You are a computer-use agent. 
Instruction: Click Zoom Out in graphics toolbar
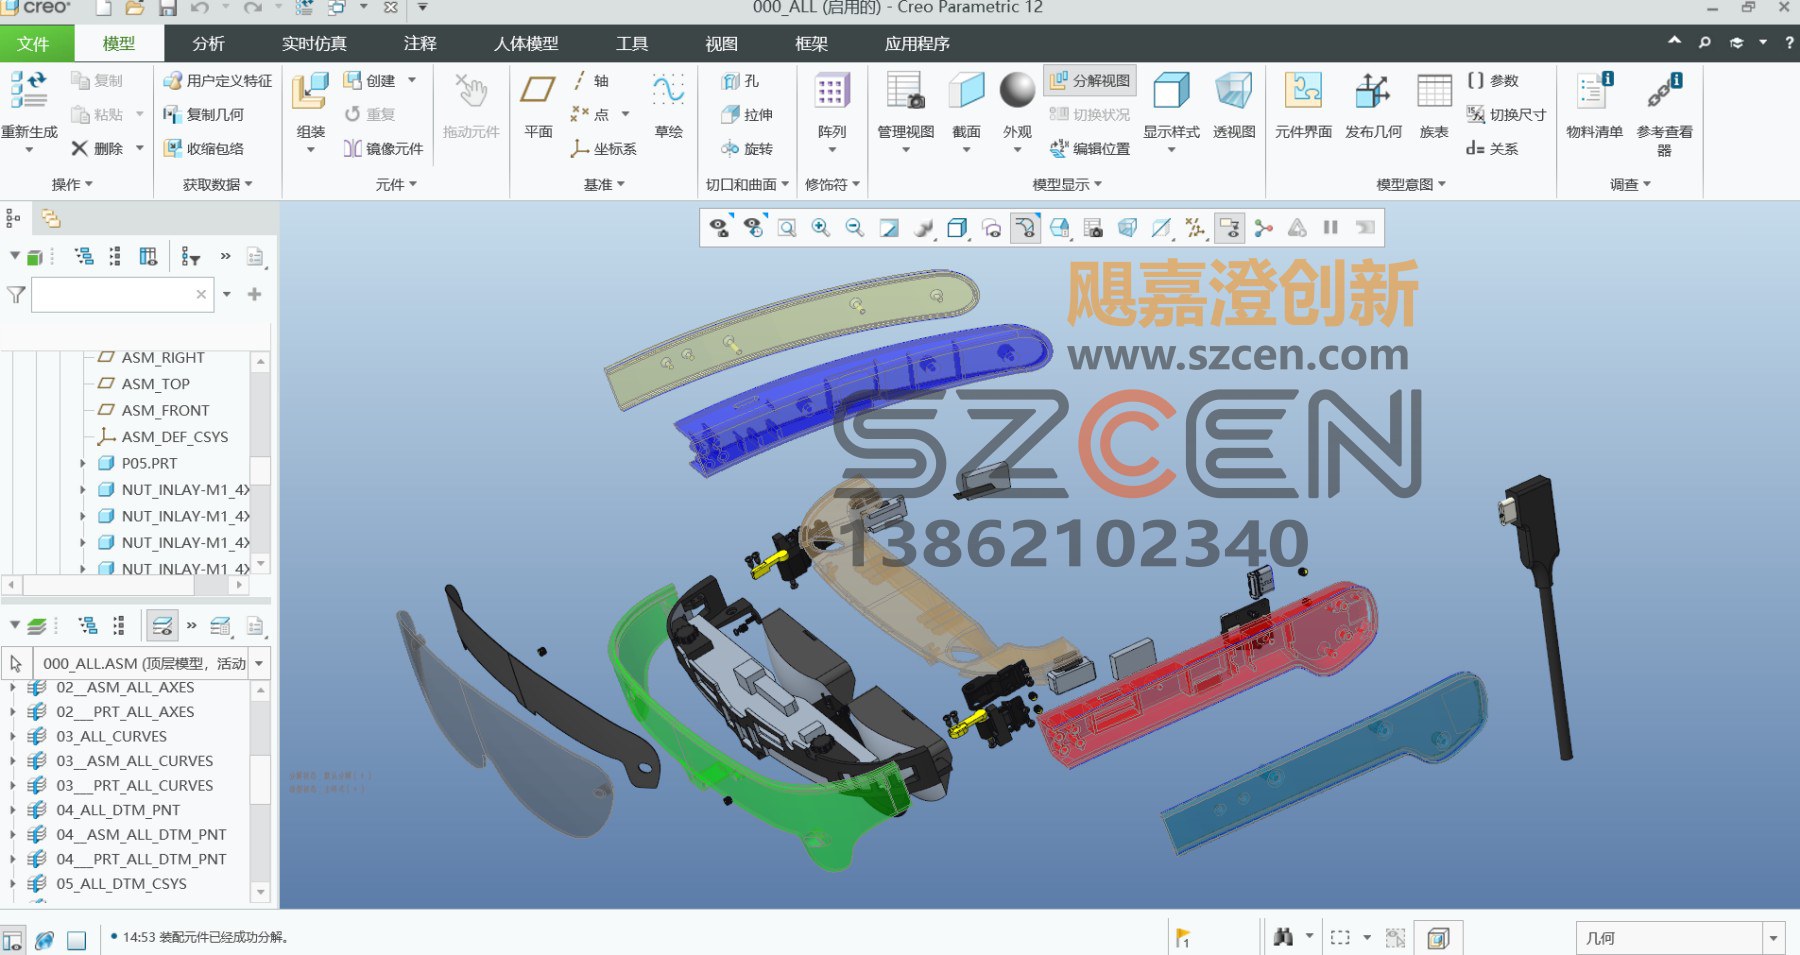coord(855,228)
